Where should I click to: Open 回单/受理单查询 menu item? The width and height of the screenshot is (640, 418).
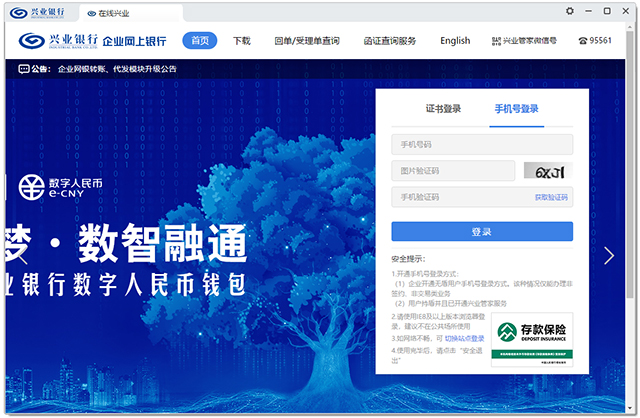(306, 41)
